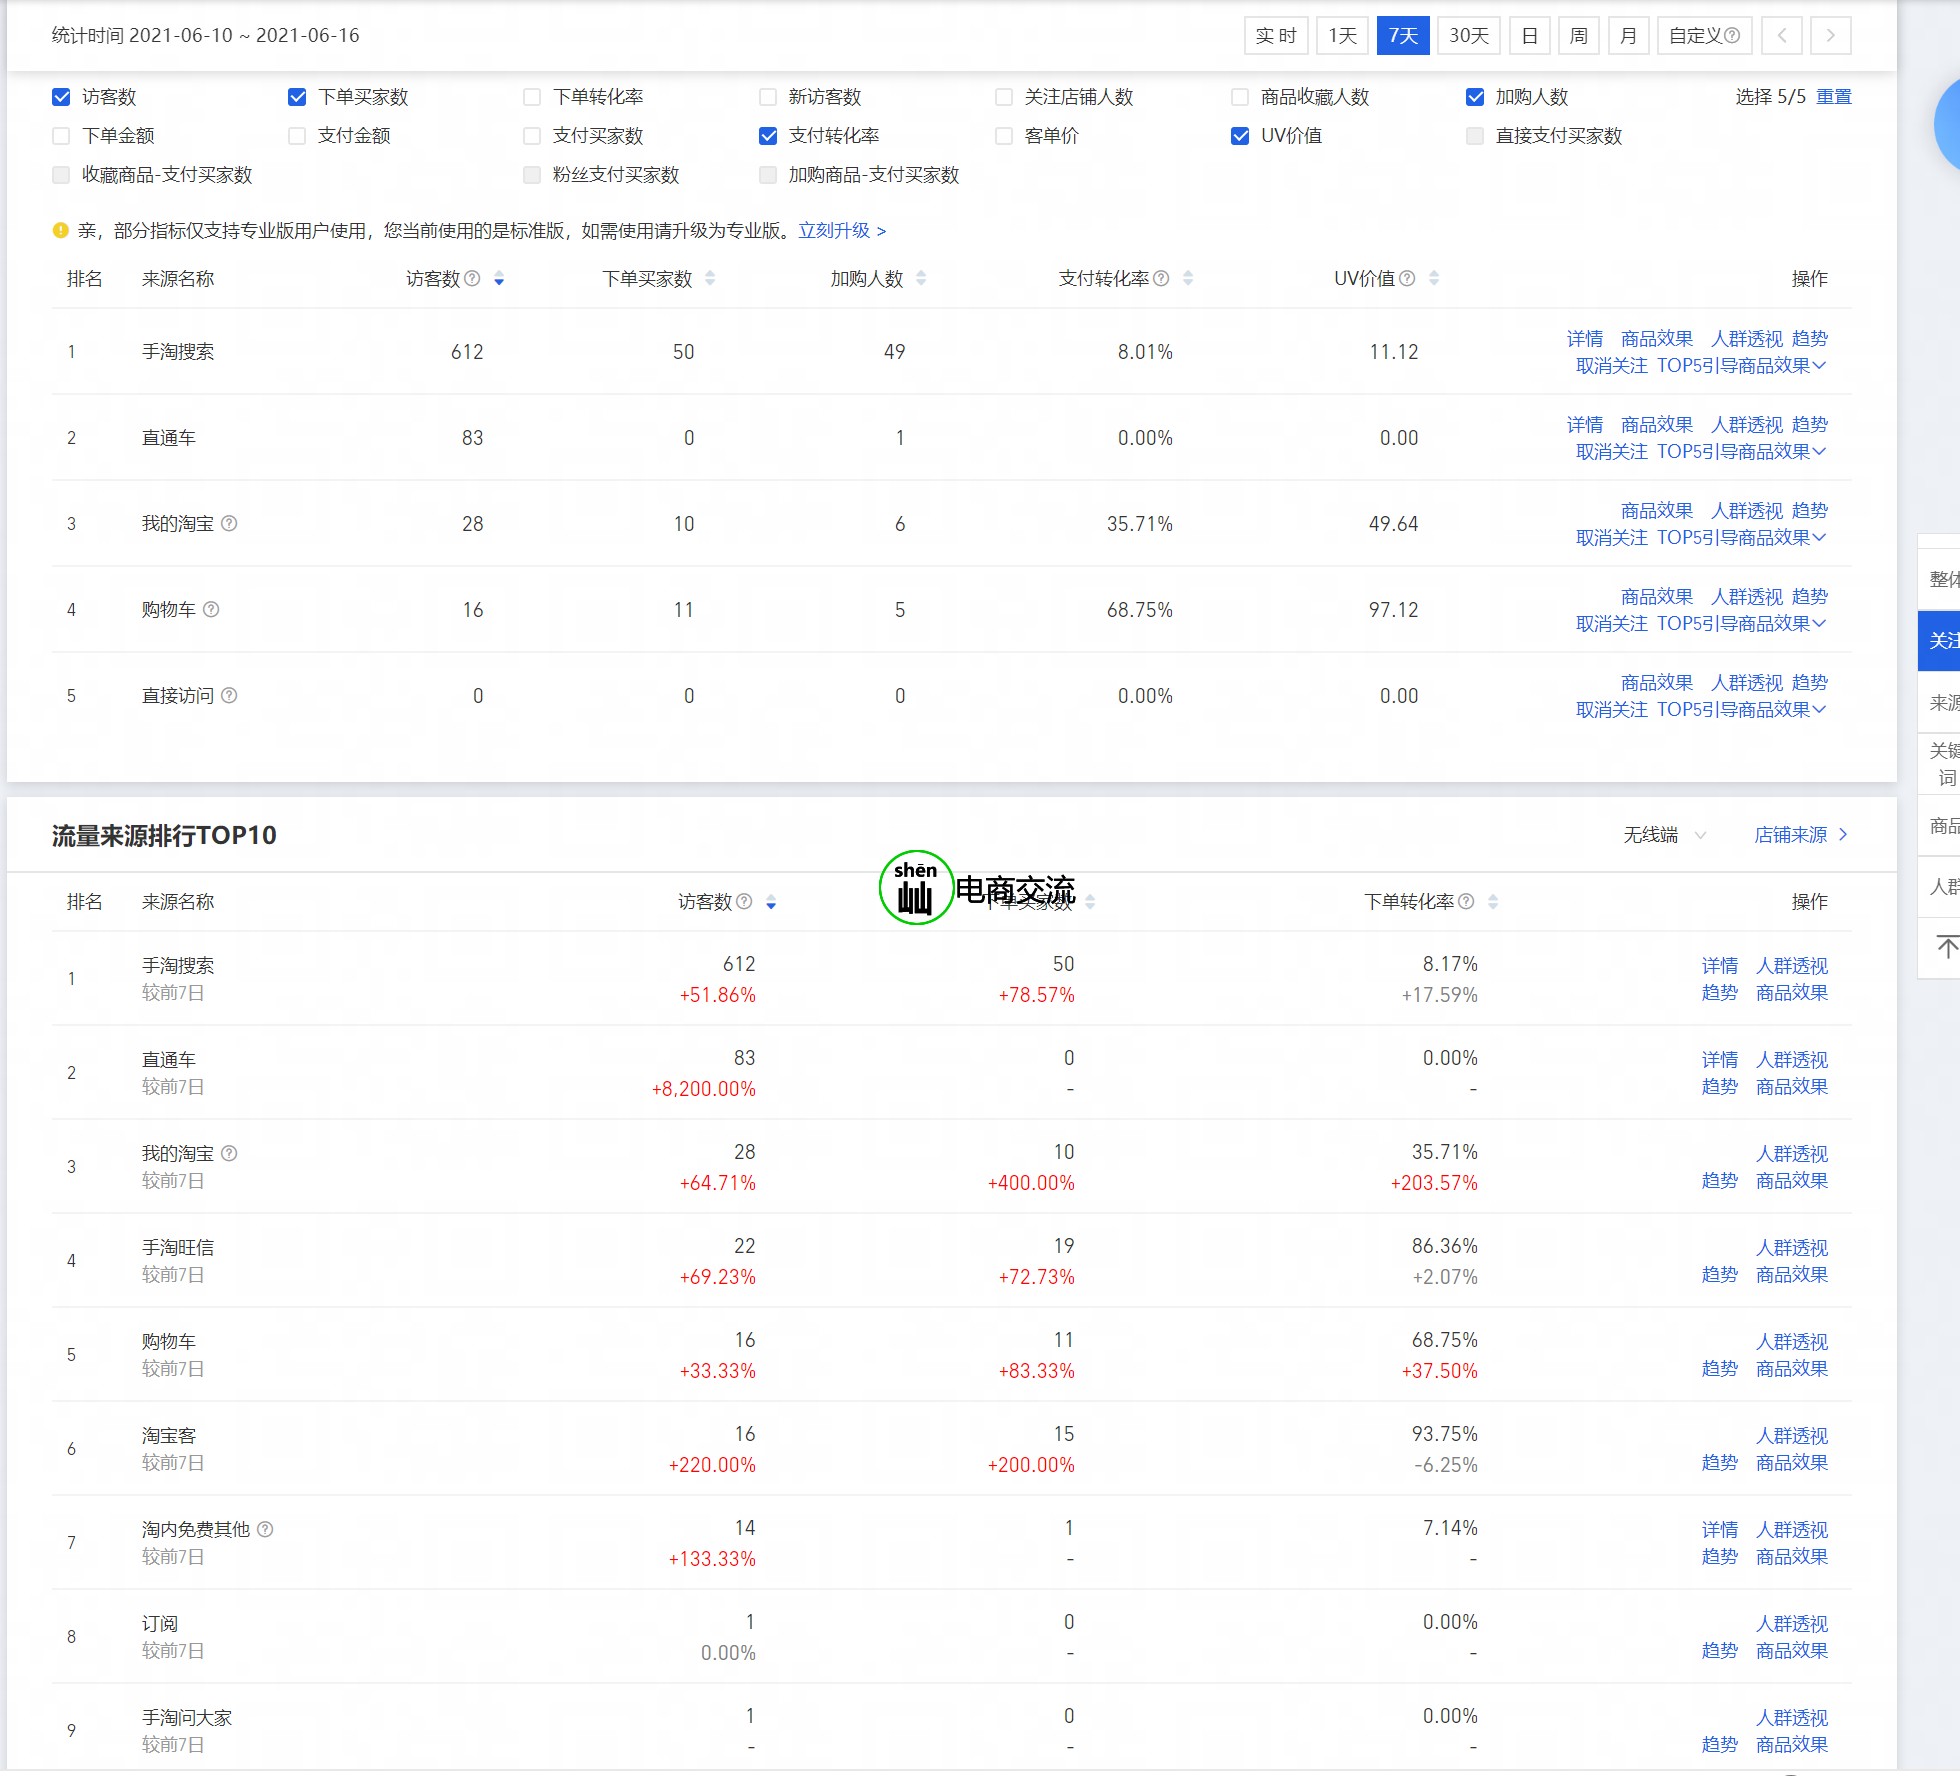The height and width of the screenshot is (1776, 1960).
Task: Sort top table by 支付转化率 arrows
Action: point(1188,279)
